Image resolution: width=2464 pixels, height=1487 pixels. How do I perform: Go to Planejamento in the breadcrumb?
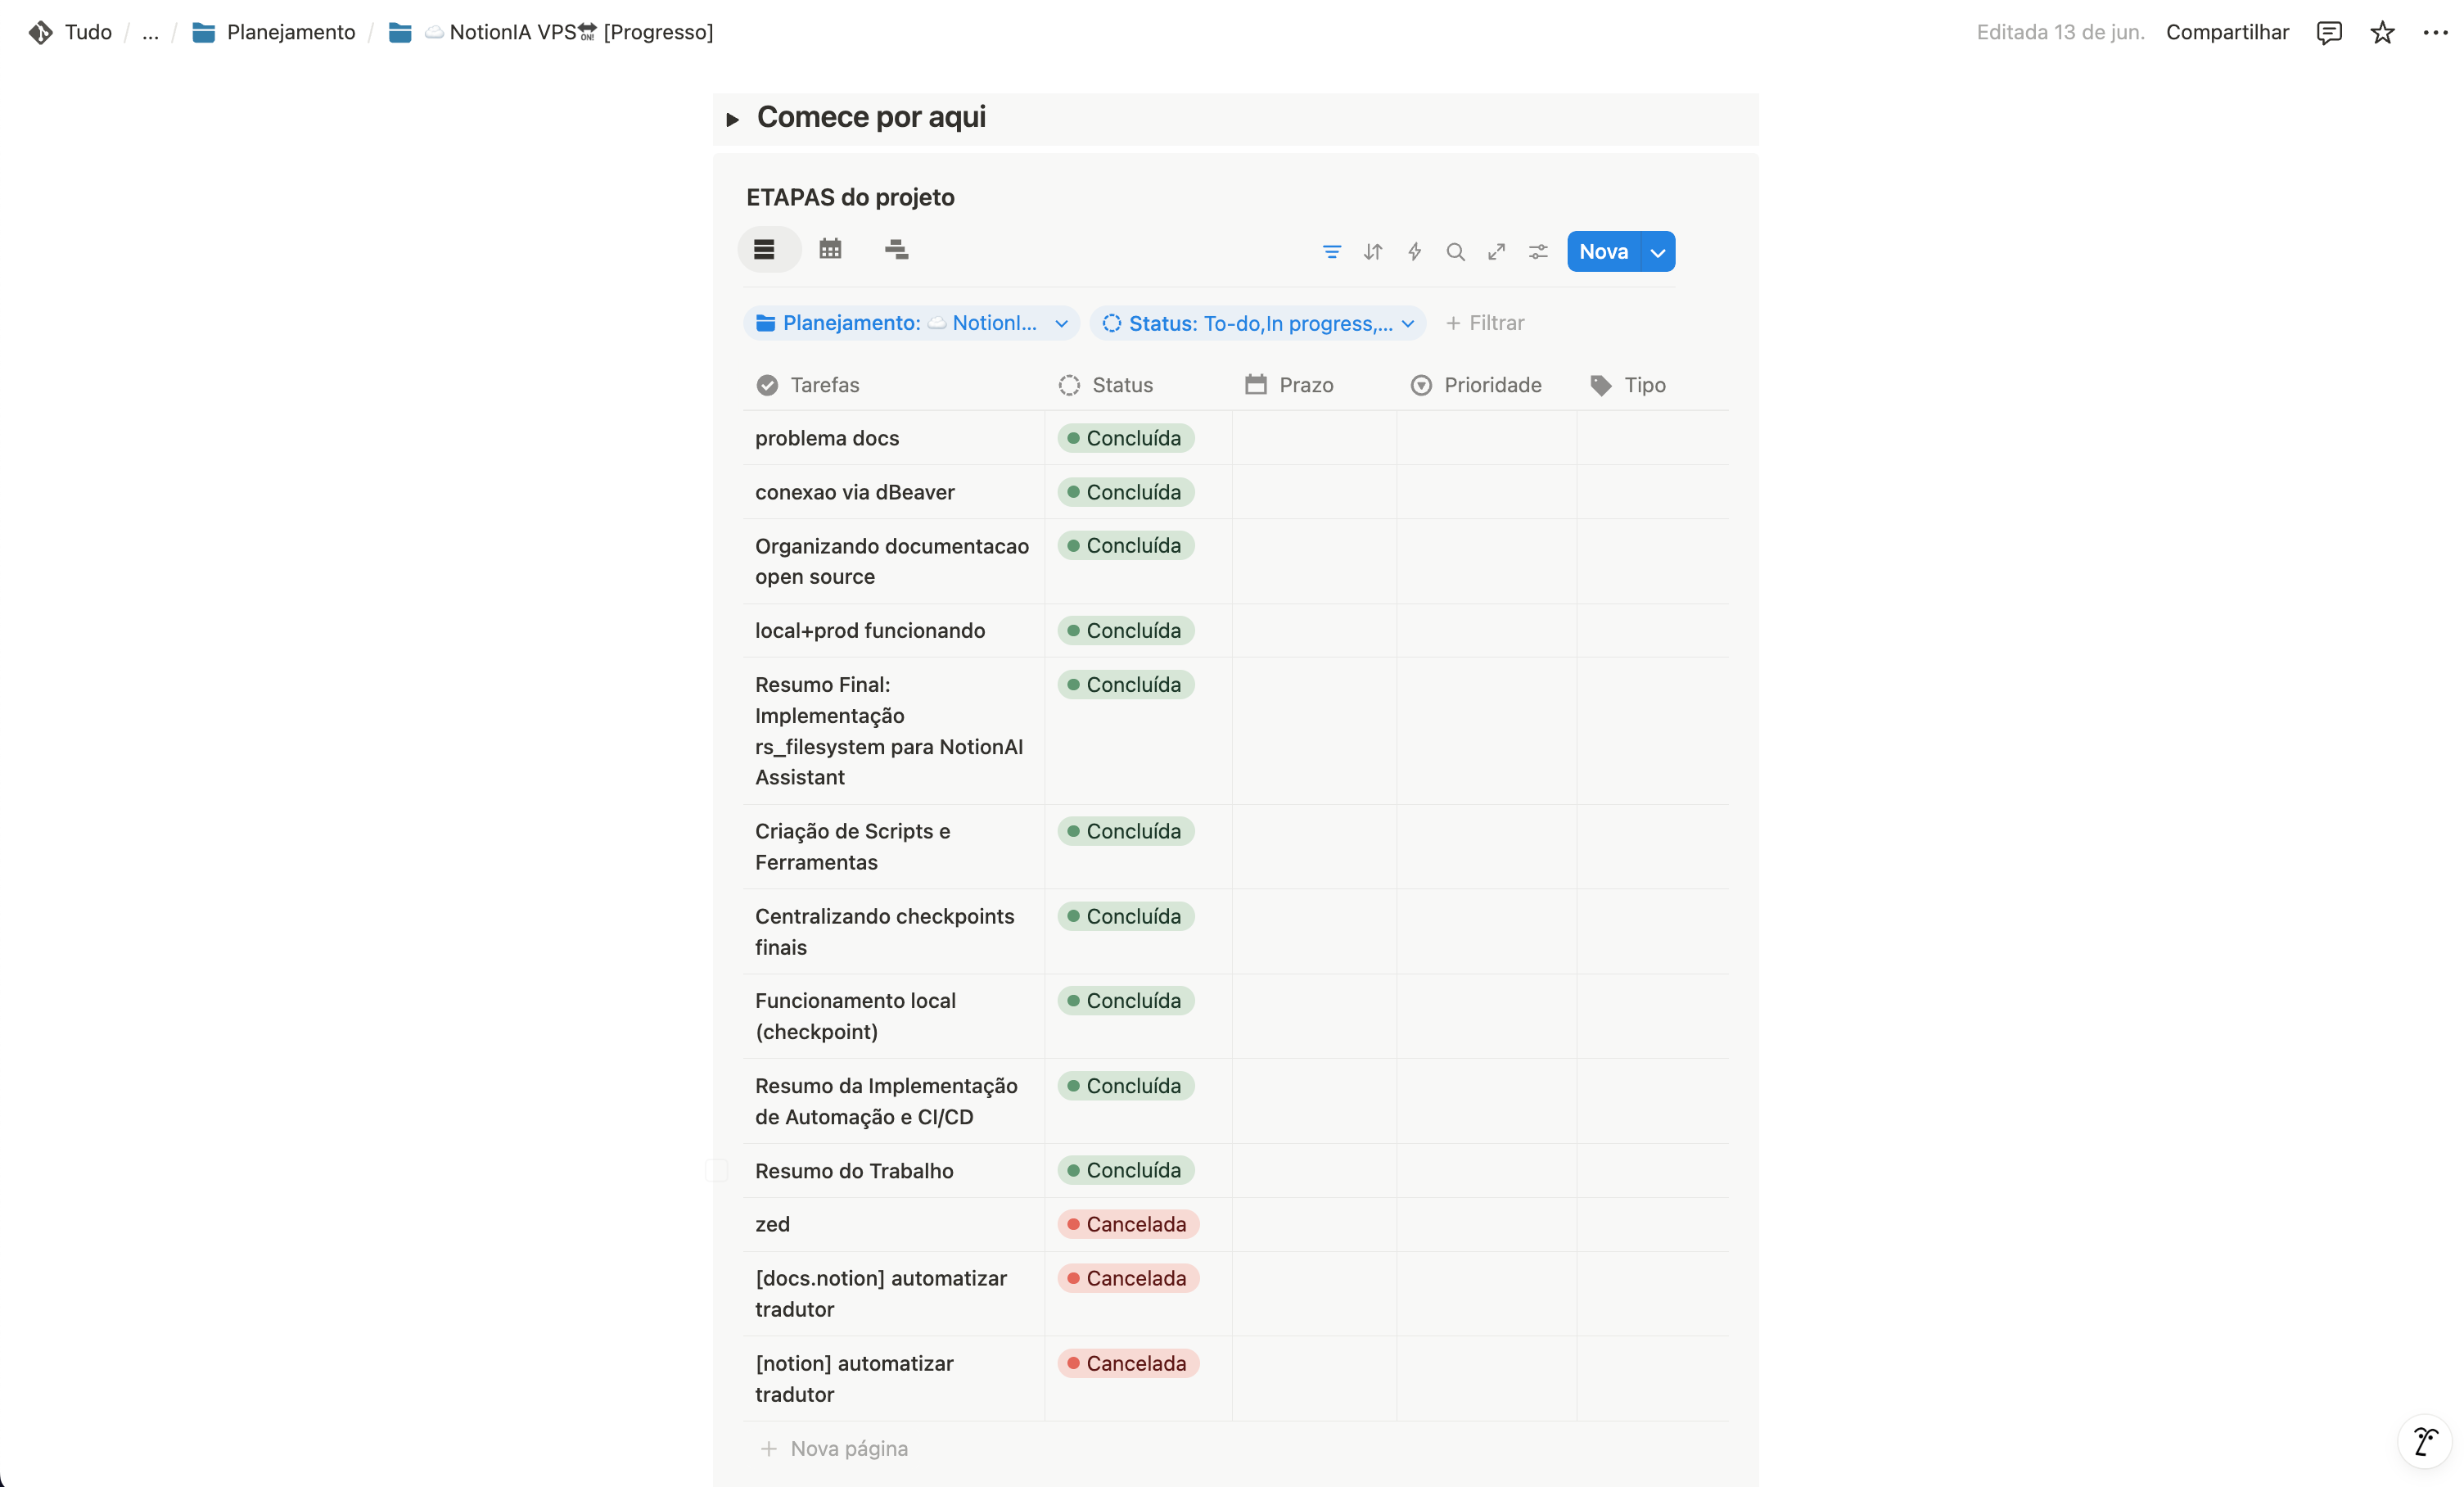click(x=291, y=32)
